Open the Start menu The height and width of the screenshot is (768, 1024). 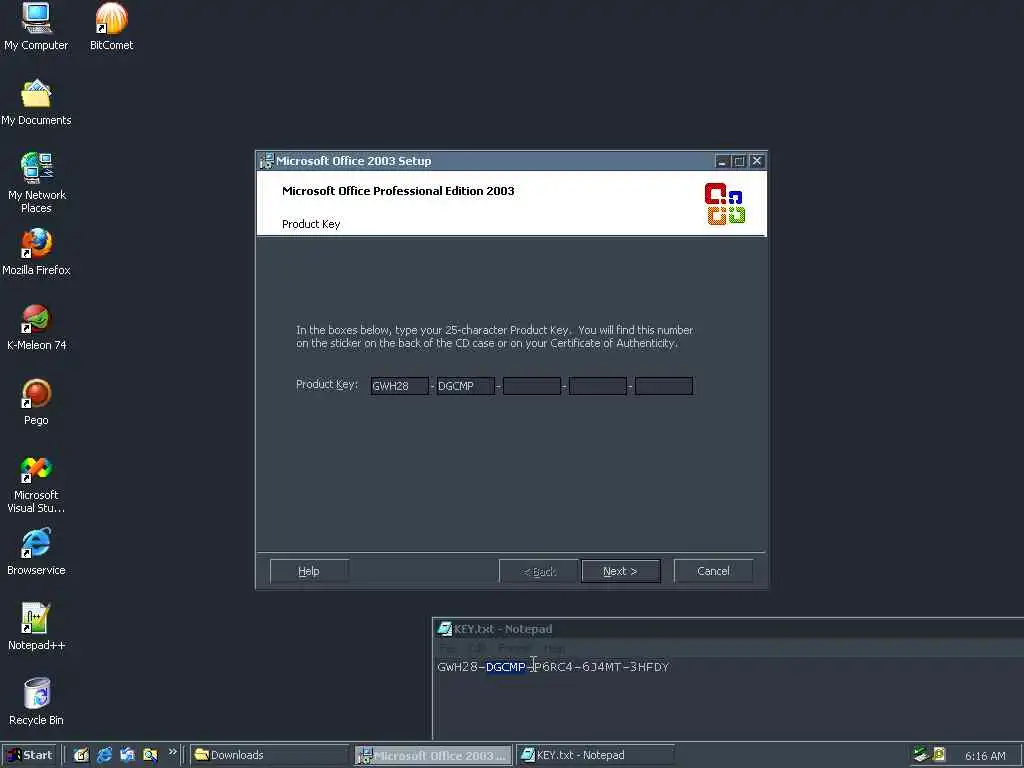[x=29, y=755]
